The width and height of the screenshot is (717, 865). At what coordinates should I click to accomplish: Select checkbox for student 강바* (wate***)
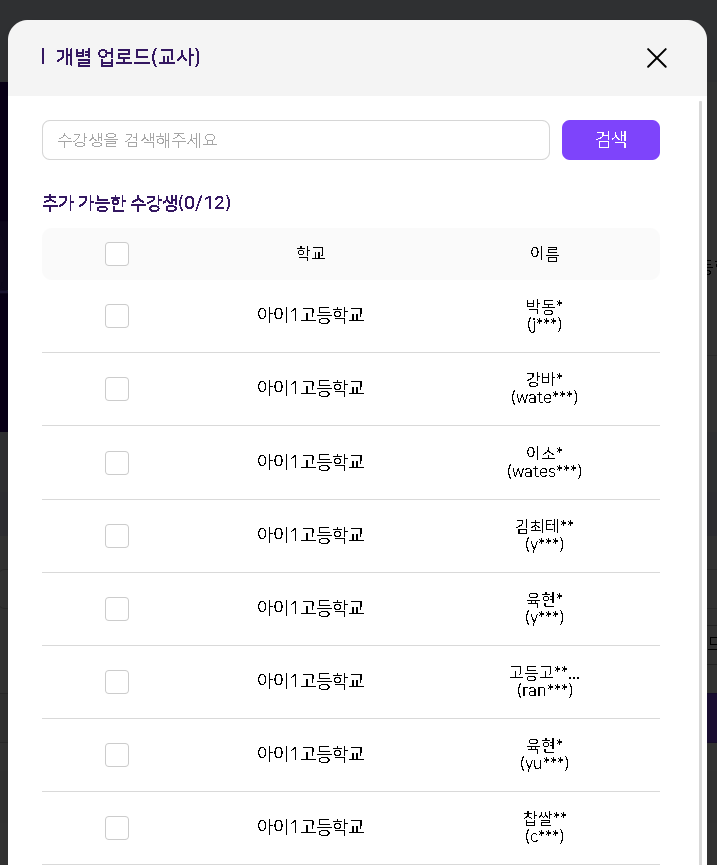[x=117, y=389]
